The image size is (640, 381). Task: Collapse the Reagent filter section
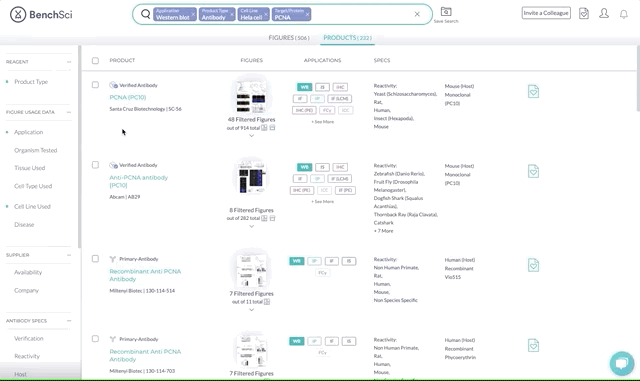coord(69,62)
